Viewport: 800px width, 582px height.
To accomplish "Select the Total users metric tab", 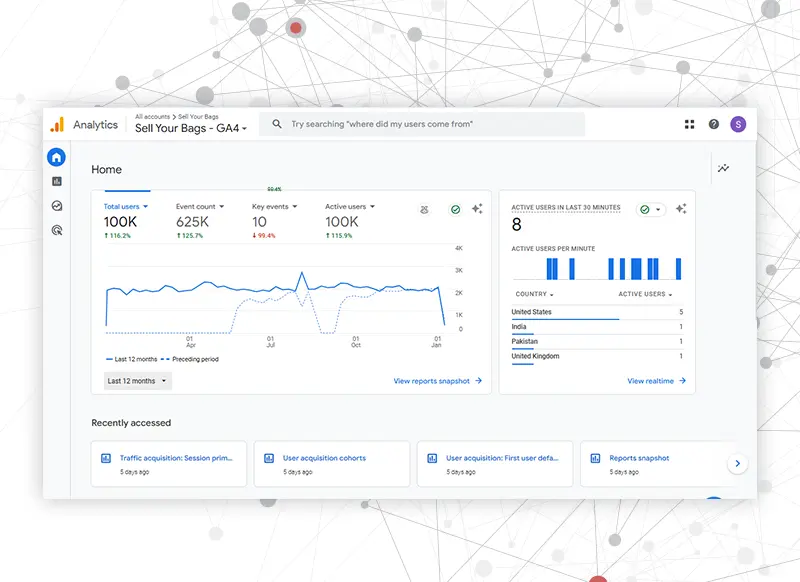I will [x=125, y=207].
